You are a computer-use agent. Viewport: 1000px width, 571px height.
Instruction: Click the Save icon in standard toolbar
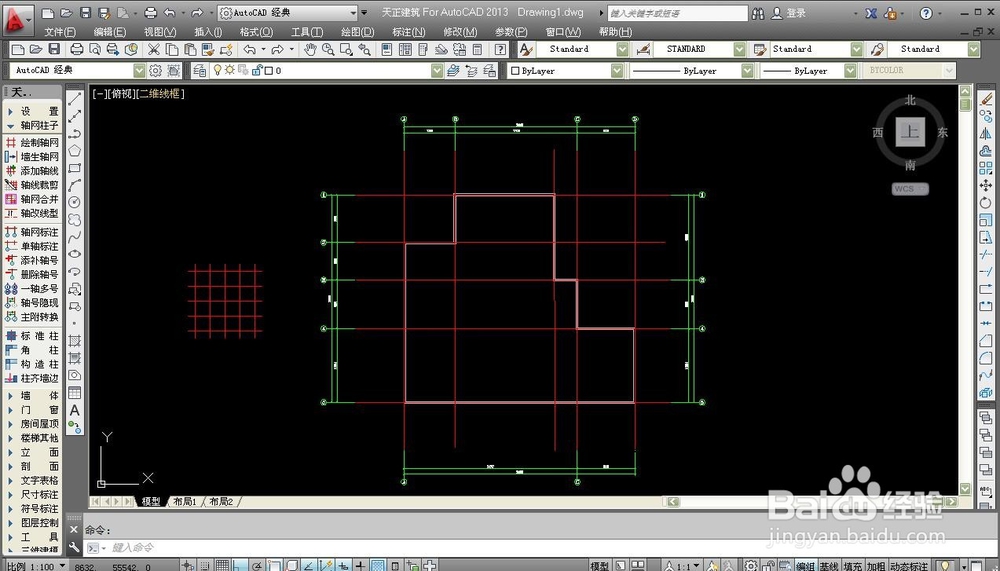tap(54, 49)
